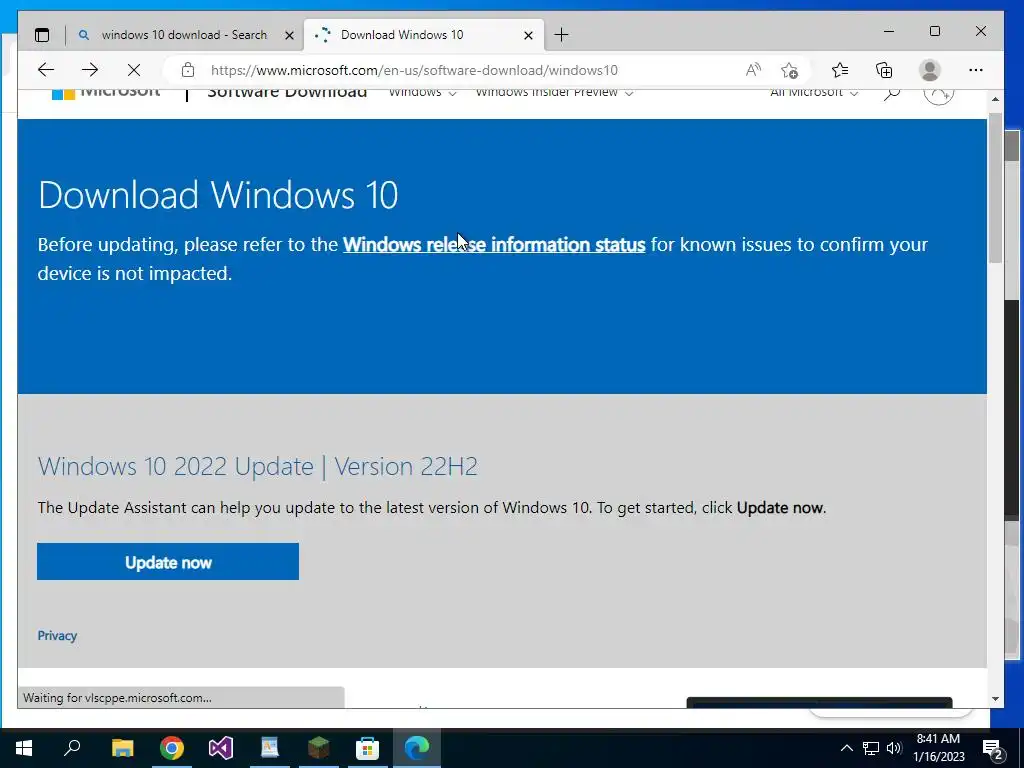Launch Google Chrome from taskbar
Screen dimensions: 1024x768
coord(172,748)
